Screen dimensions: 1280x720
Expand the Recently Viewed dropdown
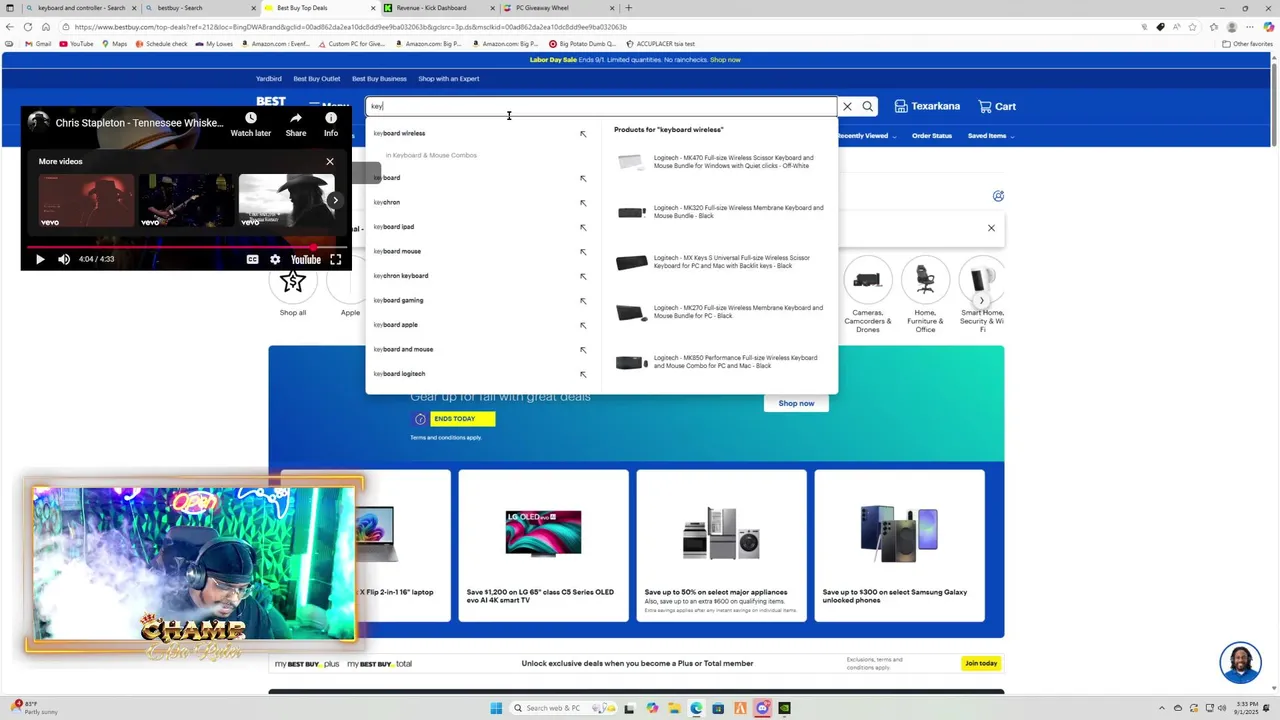click(x=866, y=136)
